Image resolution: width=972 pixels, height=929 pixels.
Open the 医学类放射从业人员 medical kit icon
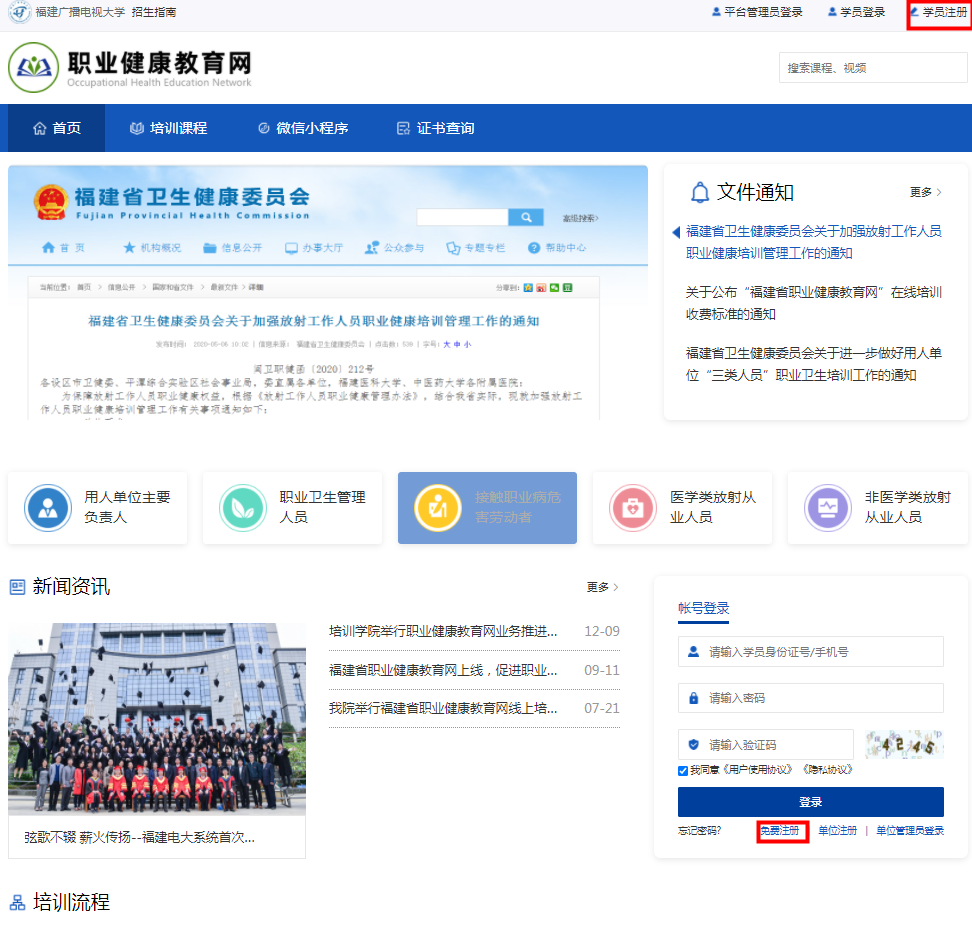(633, 508)
